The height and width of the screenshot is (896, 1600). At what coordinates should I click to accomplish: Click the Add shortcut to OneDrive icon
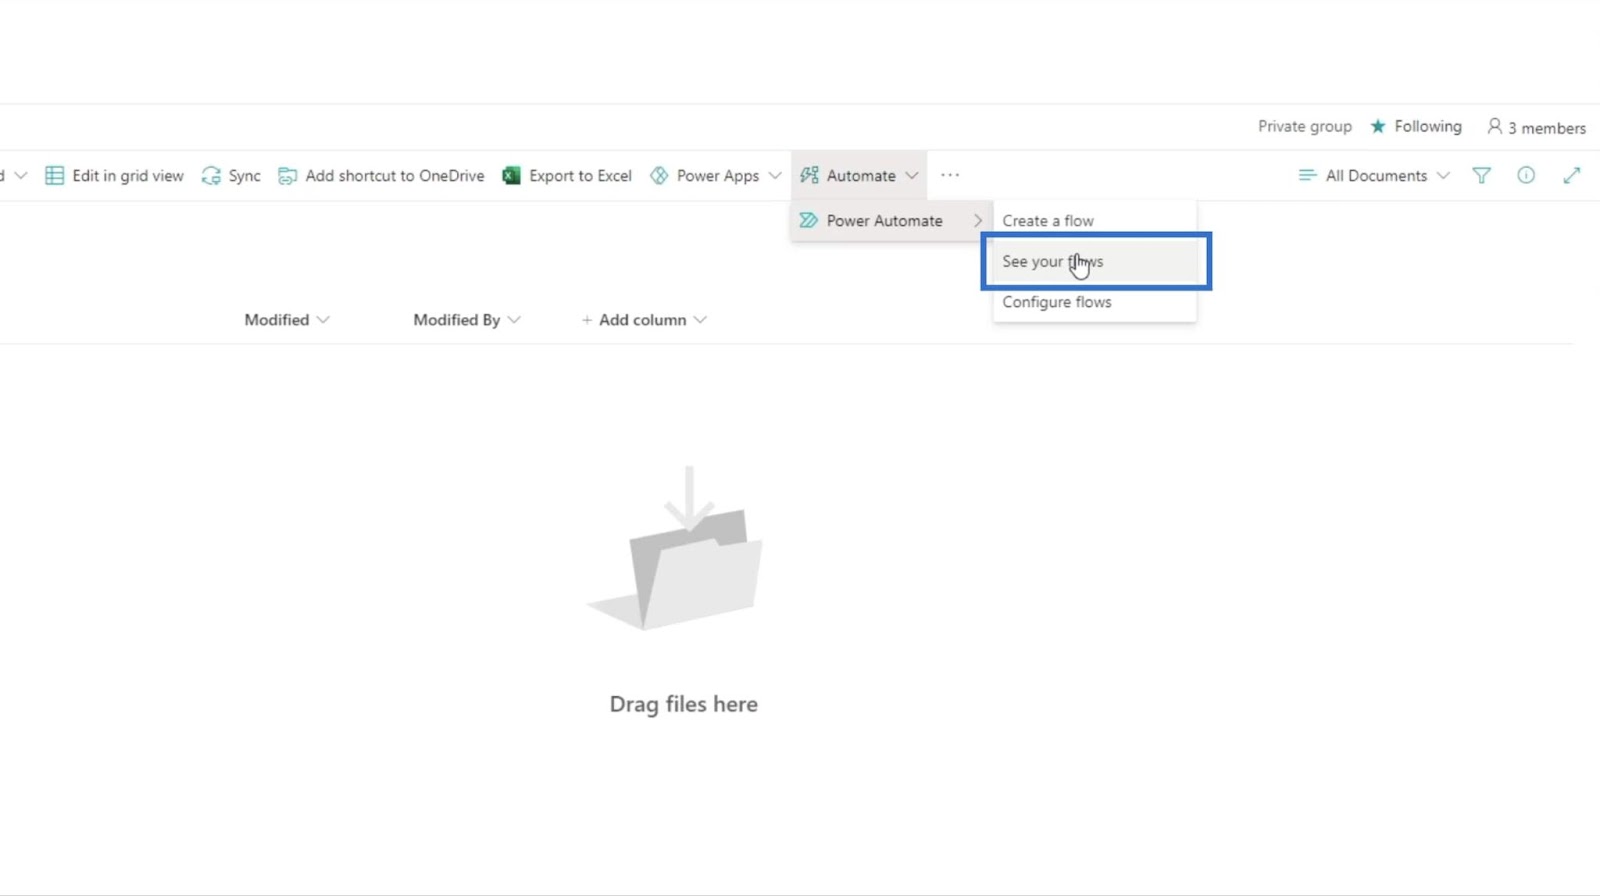287,176
